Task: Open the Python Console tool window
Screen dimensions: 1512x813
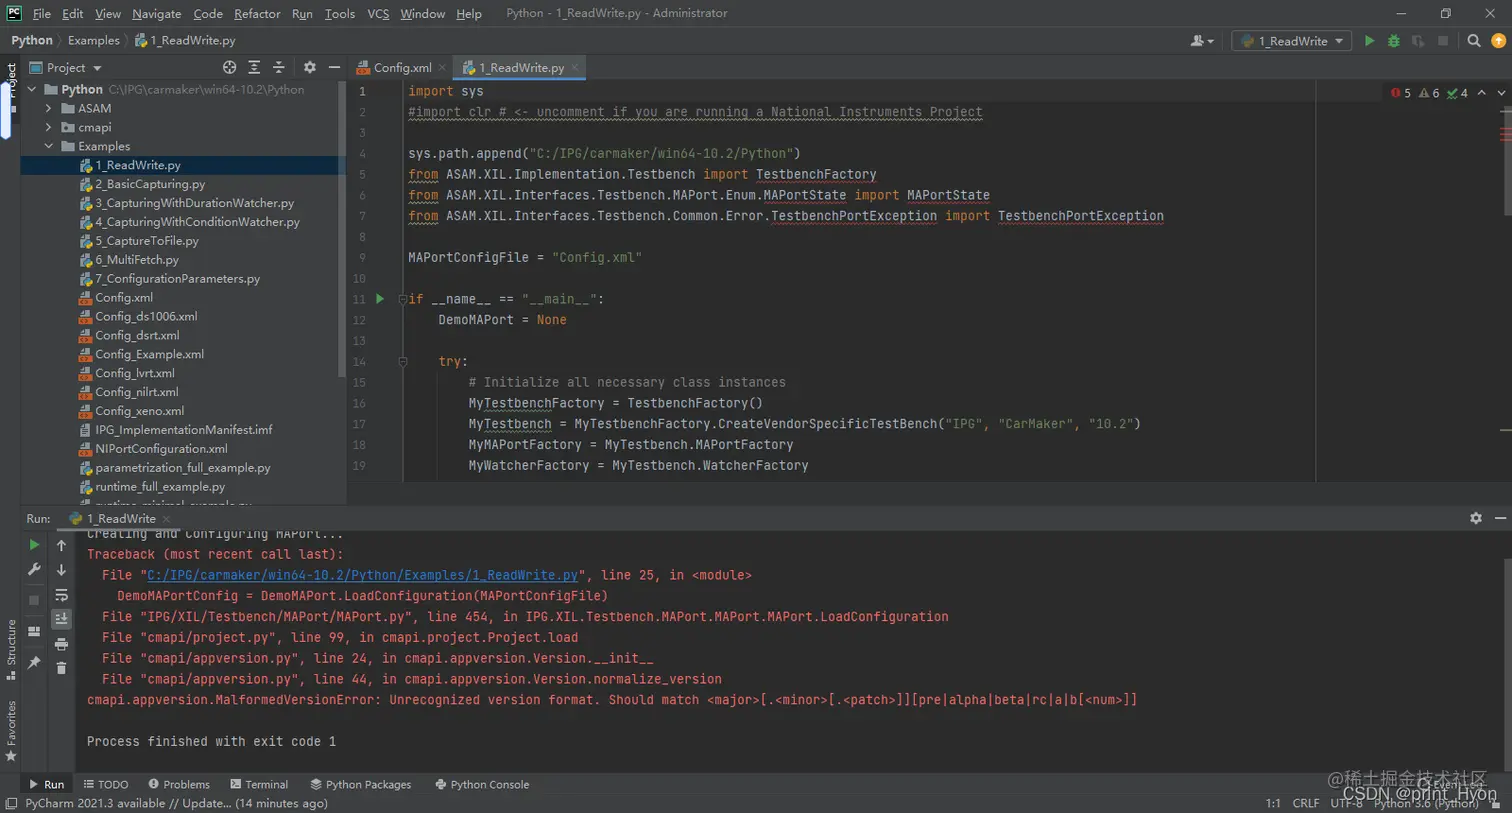Action: tap(482, 785)
